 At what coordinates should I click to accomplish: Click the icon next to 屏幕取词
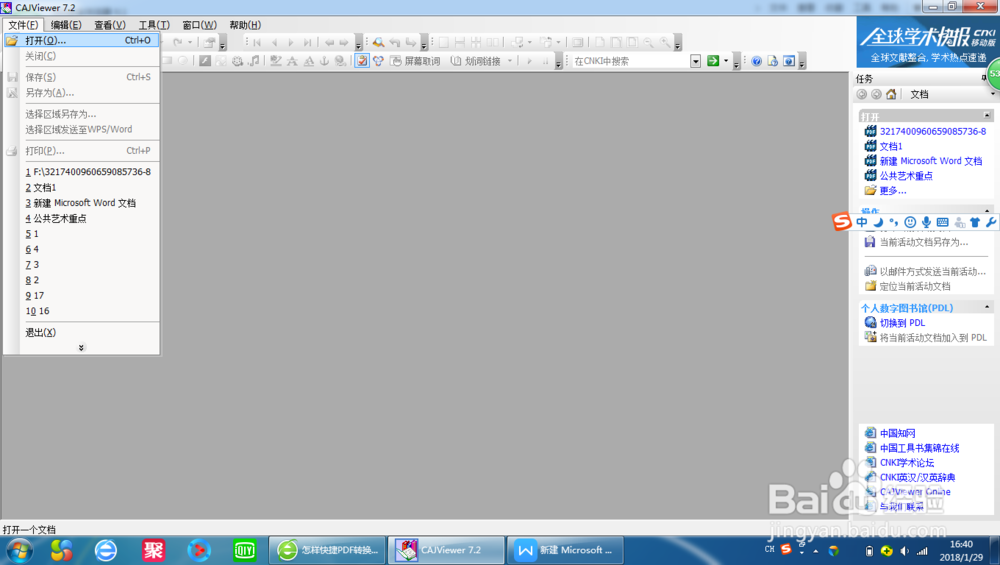(395, 61)
